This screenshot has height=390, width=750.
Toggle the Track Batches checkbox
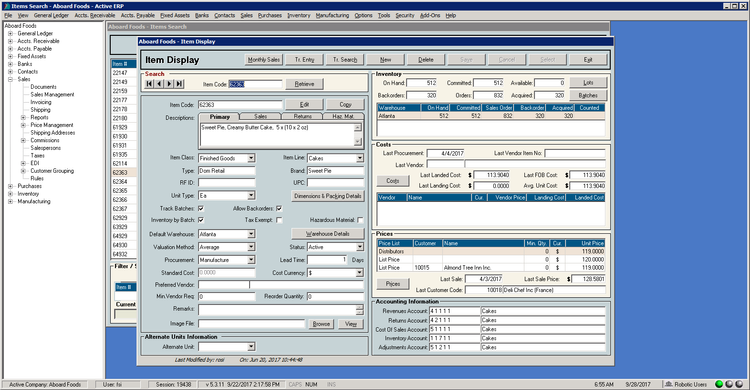[x=201, y=209]
